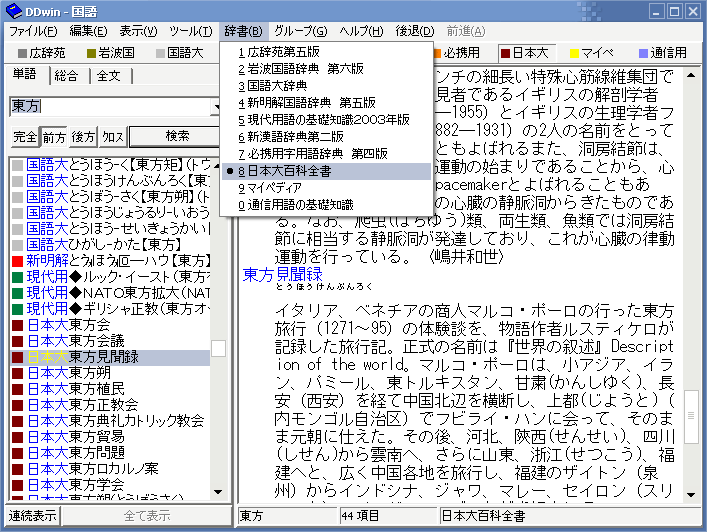This screenshot has width=707, height=532.
Task: Select the マイペ dictionary toolbar button
Action: point(592,53)
